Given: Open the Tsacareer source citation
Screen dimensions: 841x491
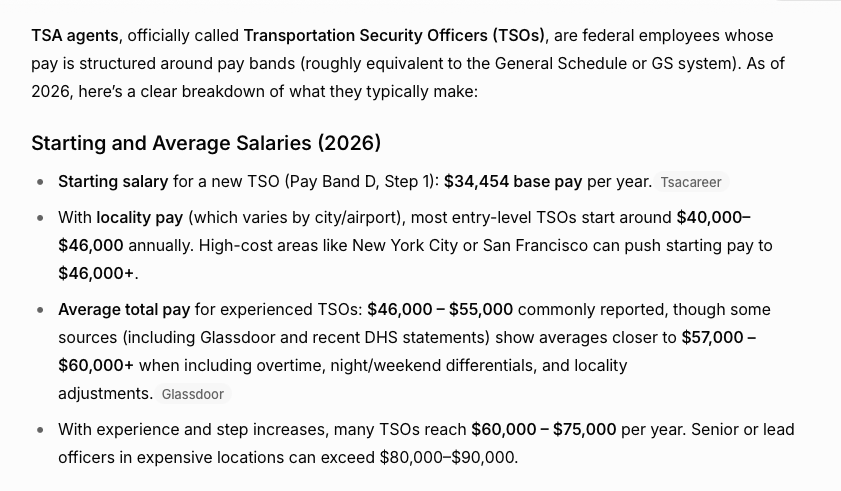Looking at the screenshot, I should pos(690,182).
